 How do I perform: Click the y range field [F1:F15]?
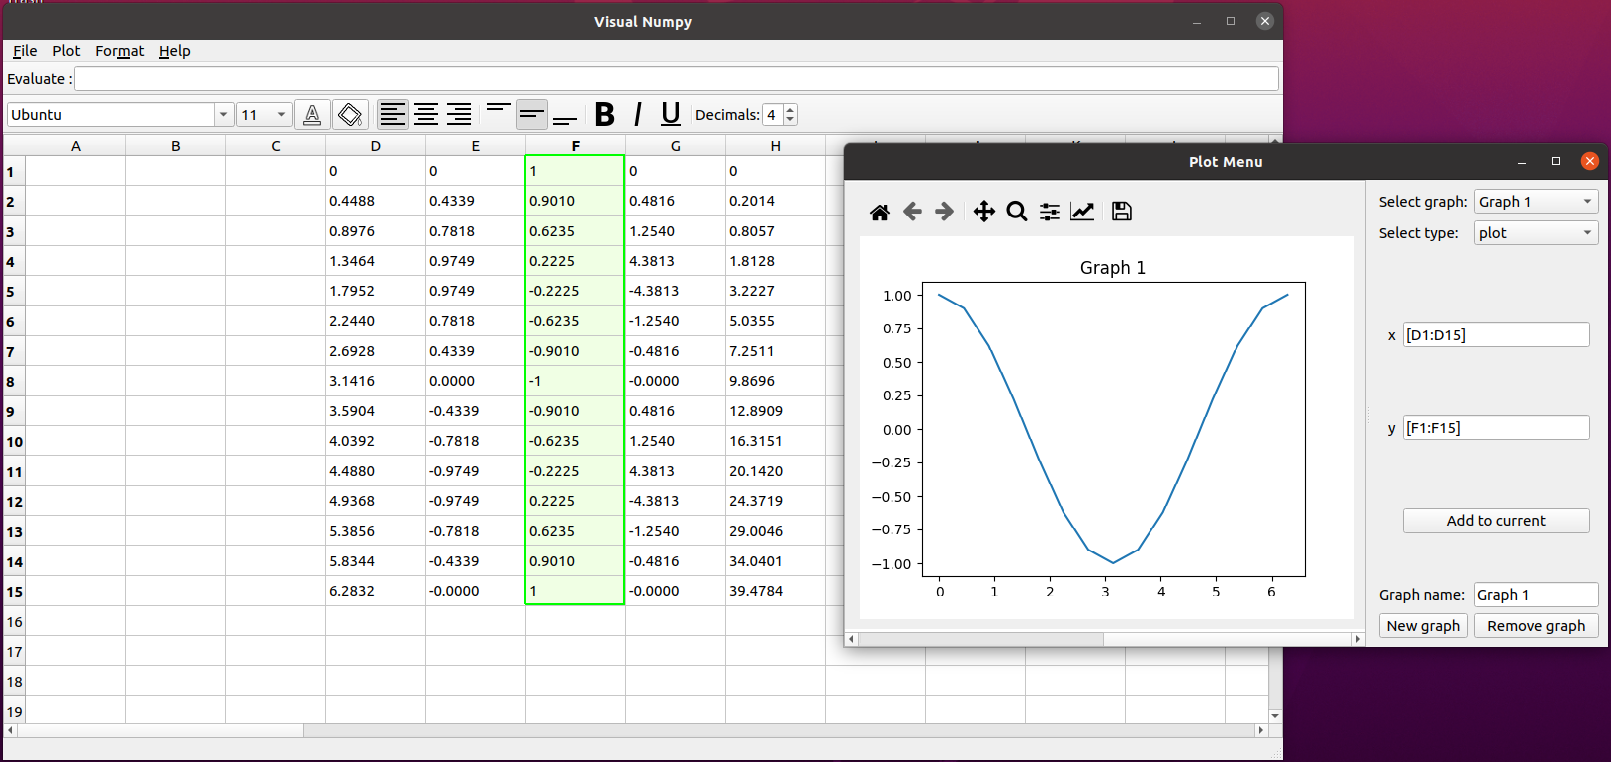[x=1496, y=428]
